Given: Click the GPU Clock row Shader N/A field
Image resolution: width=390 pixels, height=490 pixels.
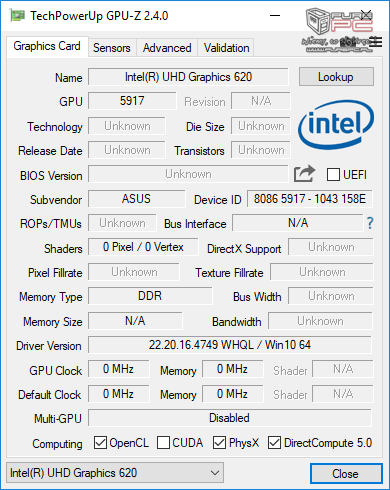Looking at the screenshot, I should [343, 369].
